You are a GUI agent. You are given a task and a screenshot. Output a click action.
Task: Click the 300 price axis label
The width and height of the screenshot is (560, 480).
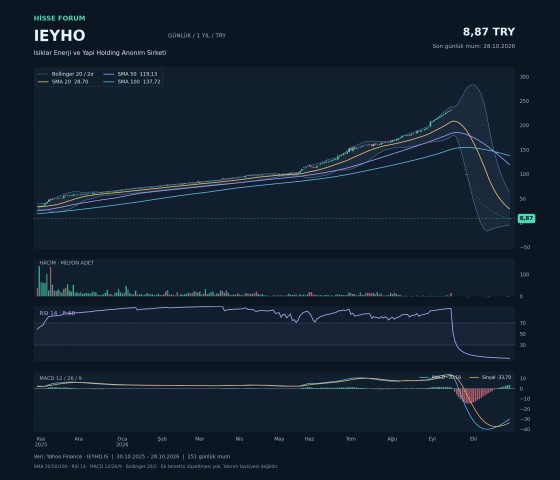pos(524,77)
